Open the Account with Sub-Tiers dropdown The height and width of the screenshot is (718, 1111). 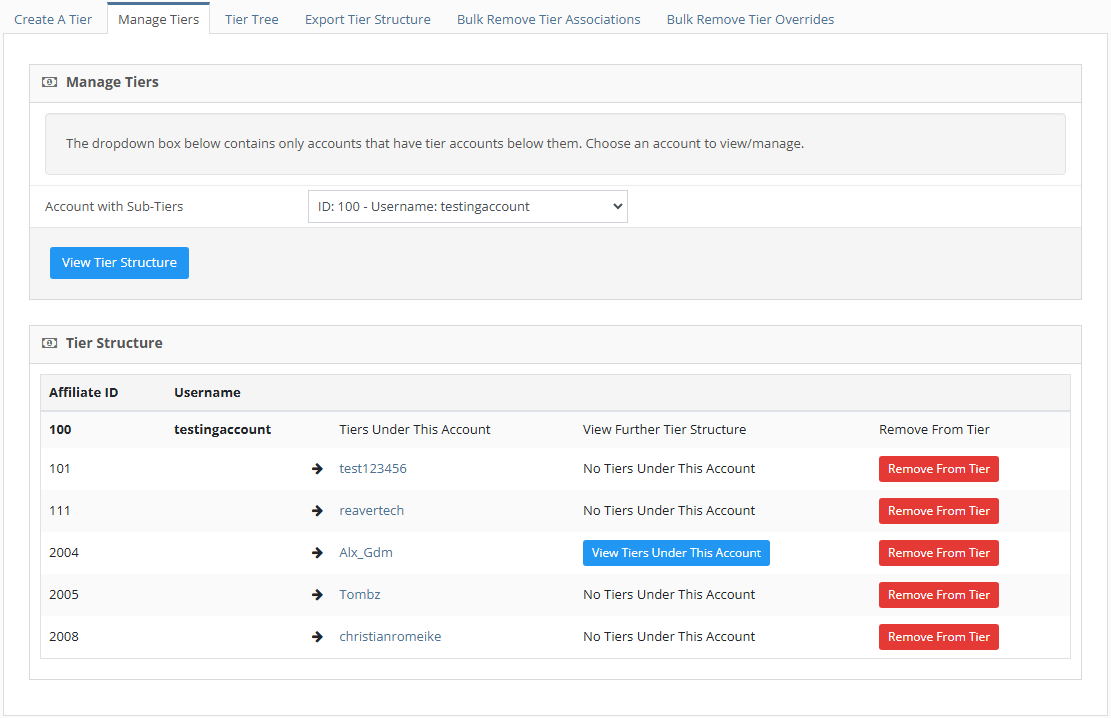pyautogui.click(x=468, y=206)
